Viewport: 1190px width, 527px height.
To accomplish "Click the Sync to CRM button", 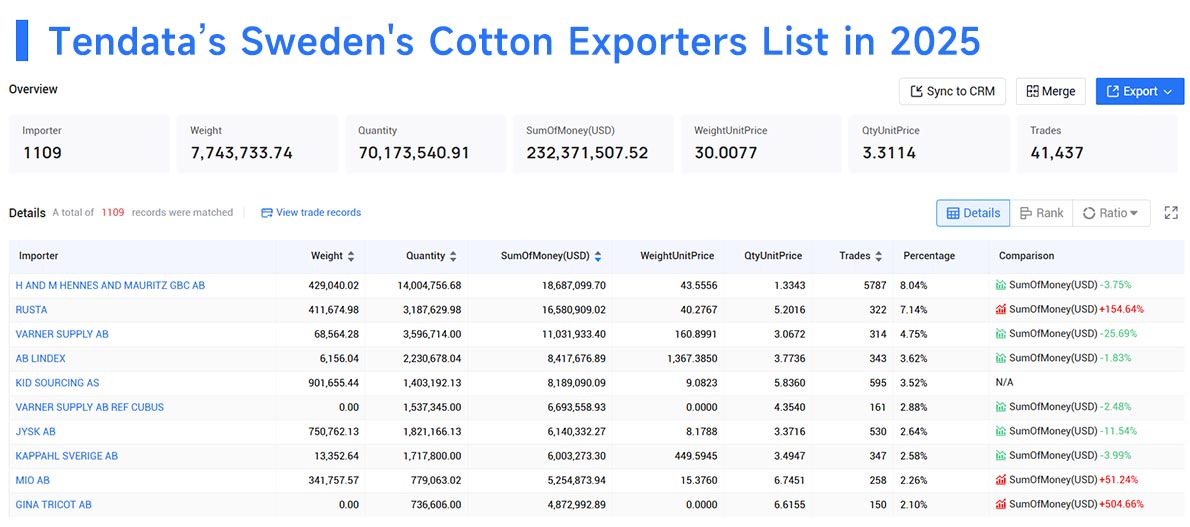I will (952, 91).
